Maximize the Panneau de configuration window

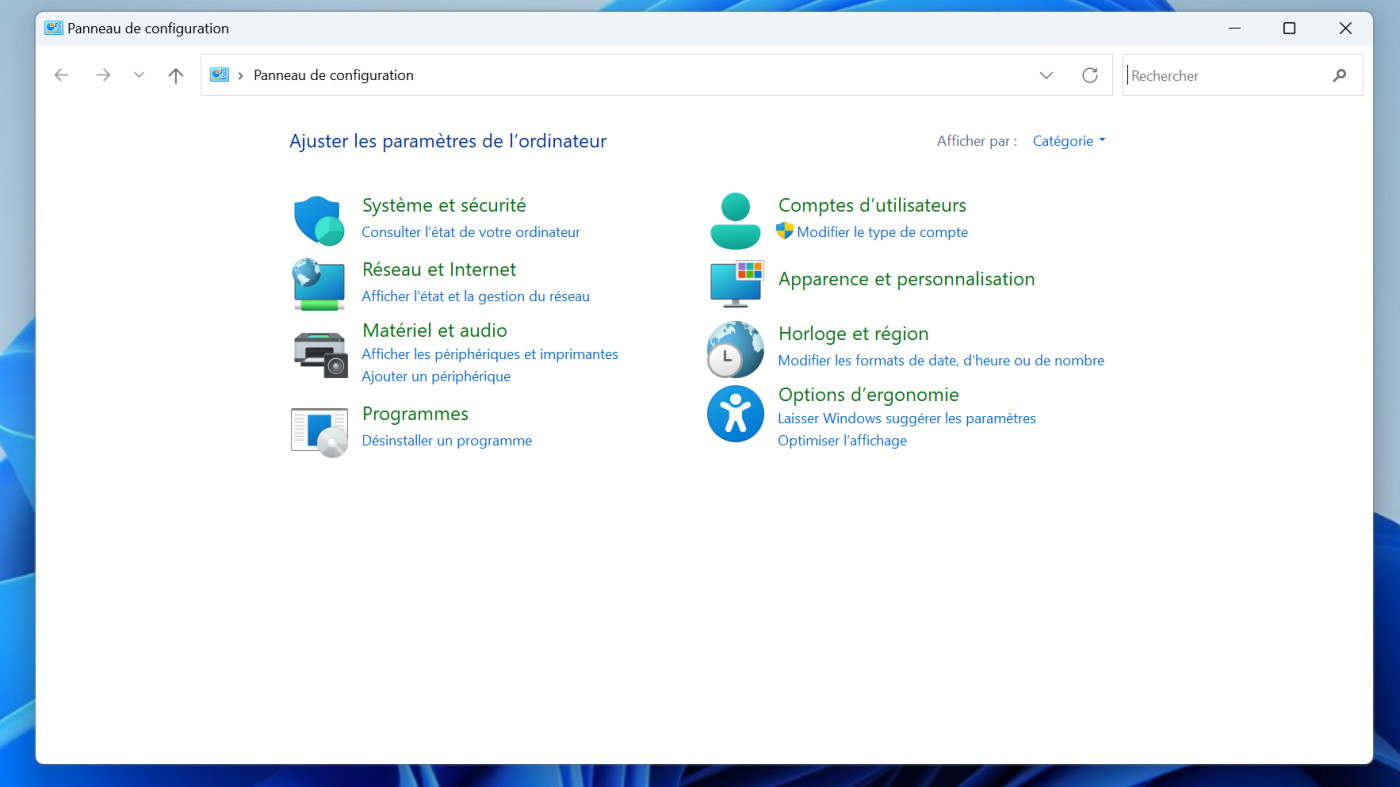(x=1290, y=28)
